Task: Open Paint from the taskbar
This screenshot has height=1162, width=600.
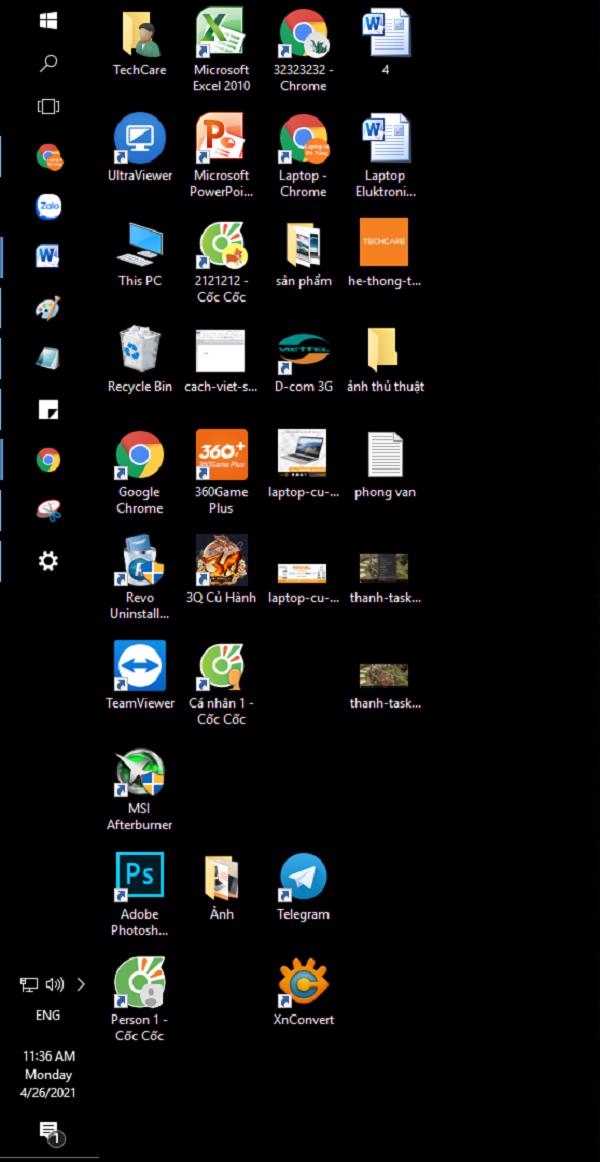Action: click(48, 308)
